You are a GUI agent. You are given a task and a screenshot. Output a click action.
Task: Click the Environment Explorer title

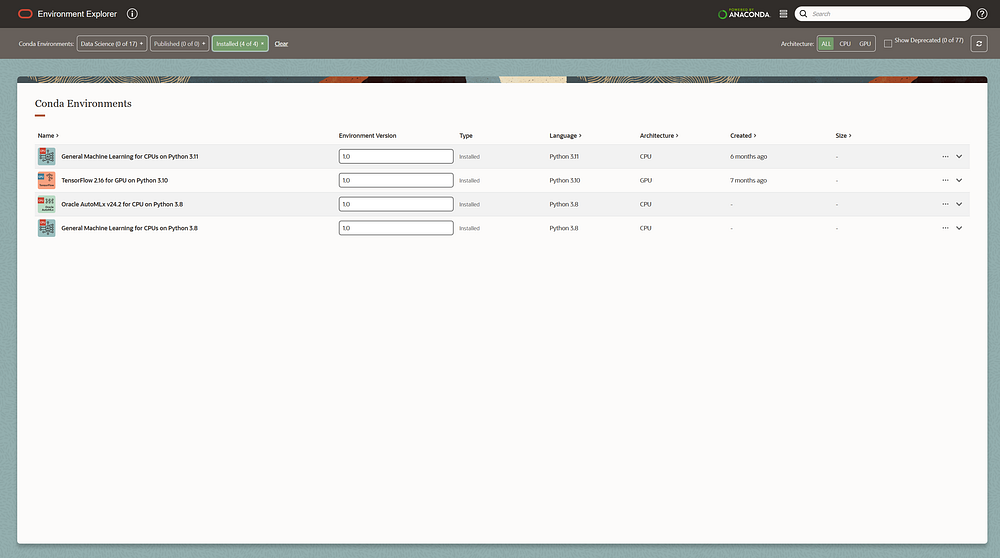tap(77, 13)
